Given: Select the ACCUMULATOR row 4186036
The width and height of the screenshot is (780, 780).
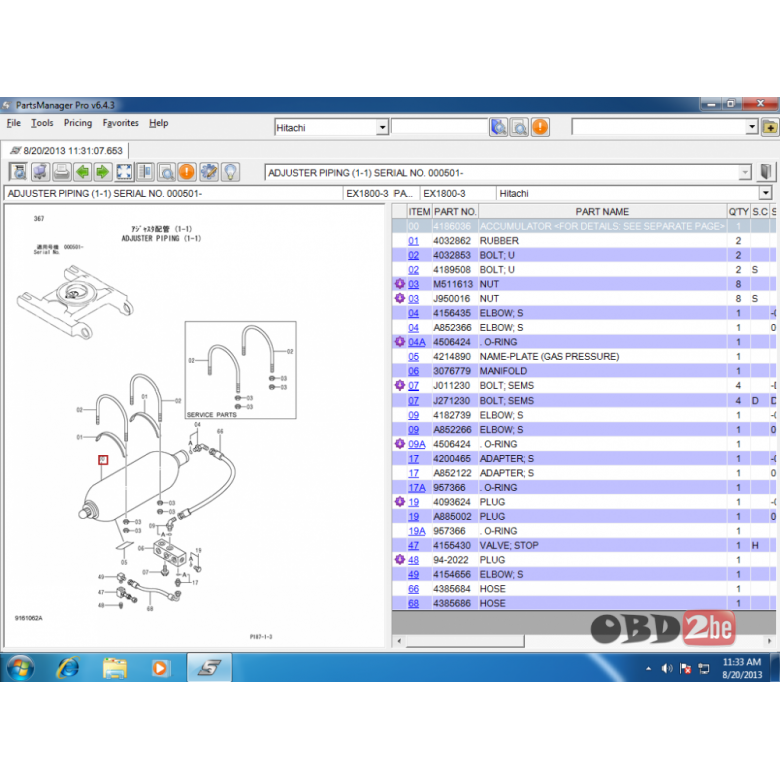Looking at the screenshot, I should click(584, 226).
